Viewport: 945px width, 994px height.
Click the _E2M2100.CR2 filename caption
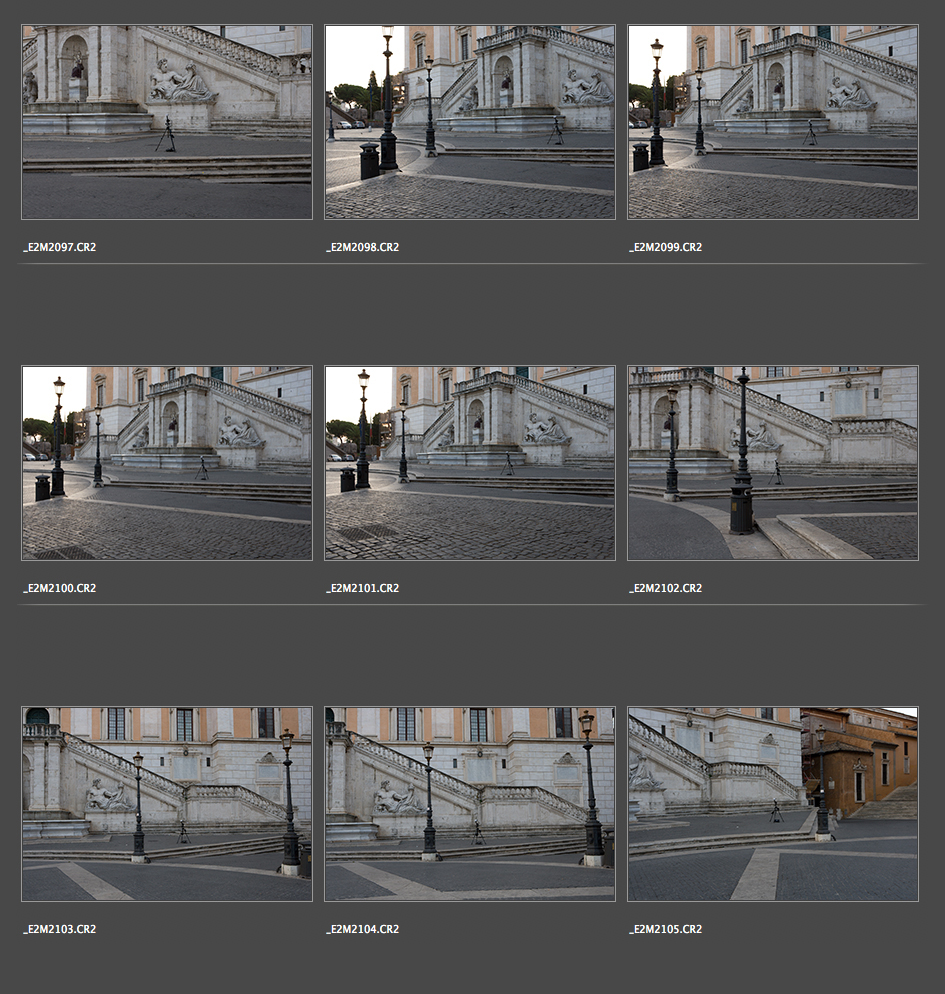60,588
